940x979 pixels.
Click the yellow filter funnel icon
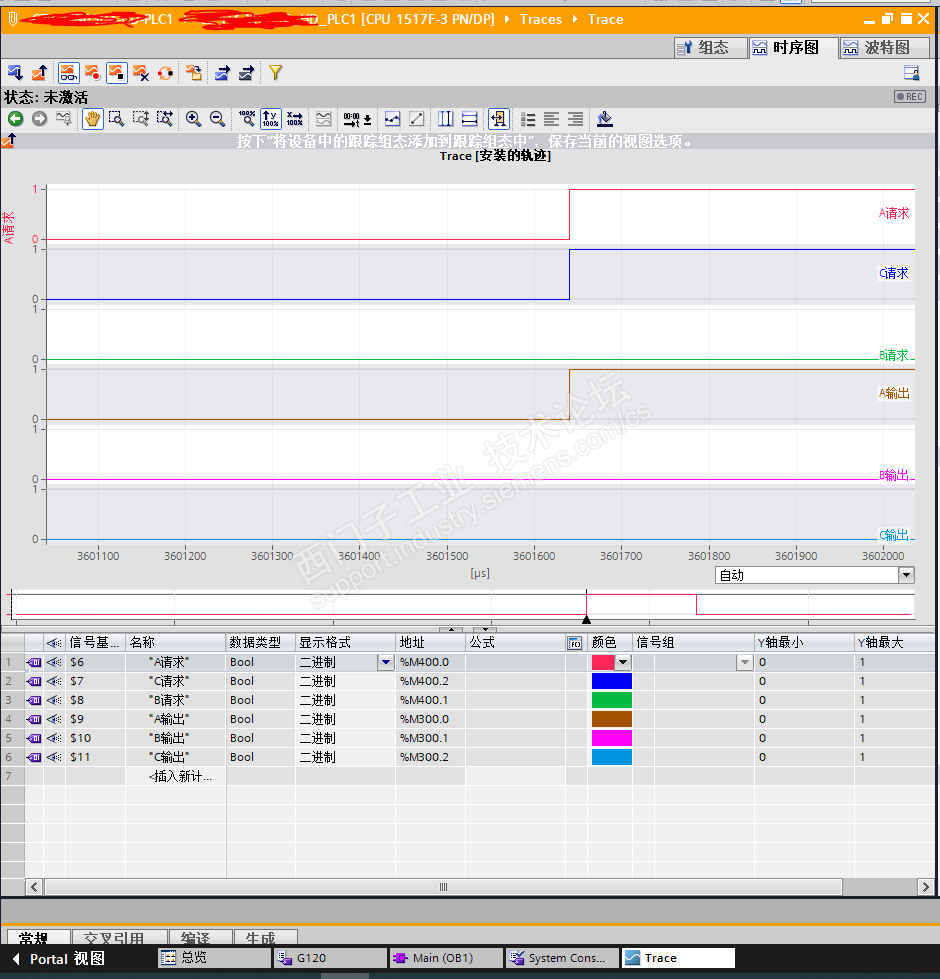[275, 73]
